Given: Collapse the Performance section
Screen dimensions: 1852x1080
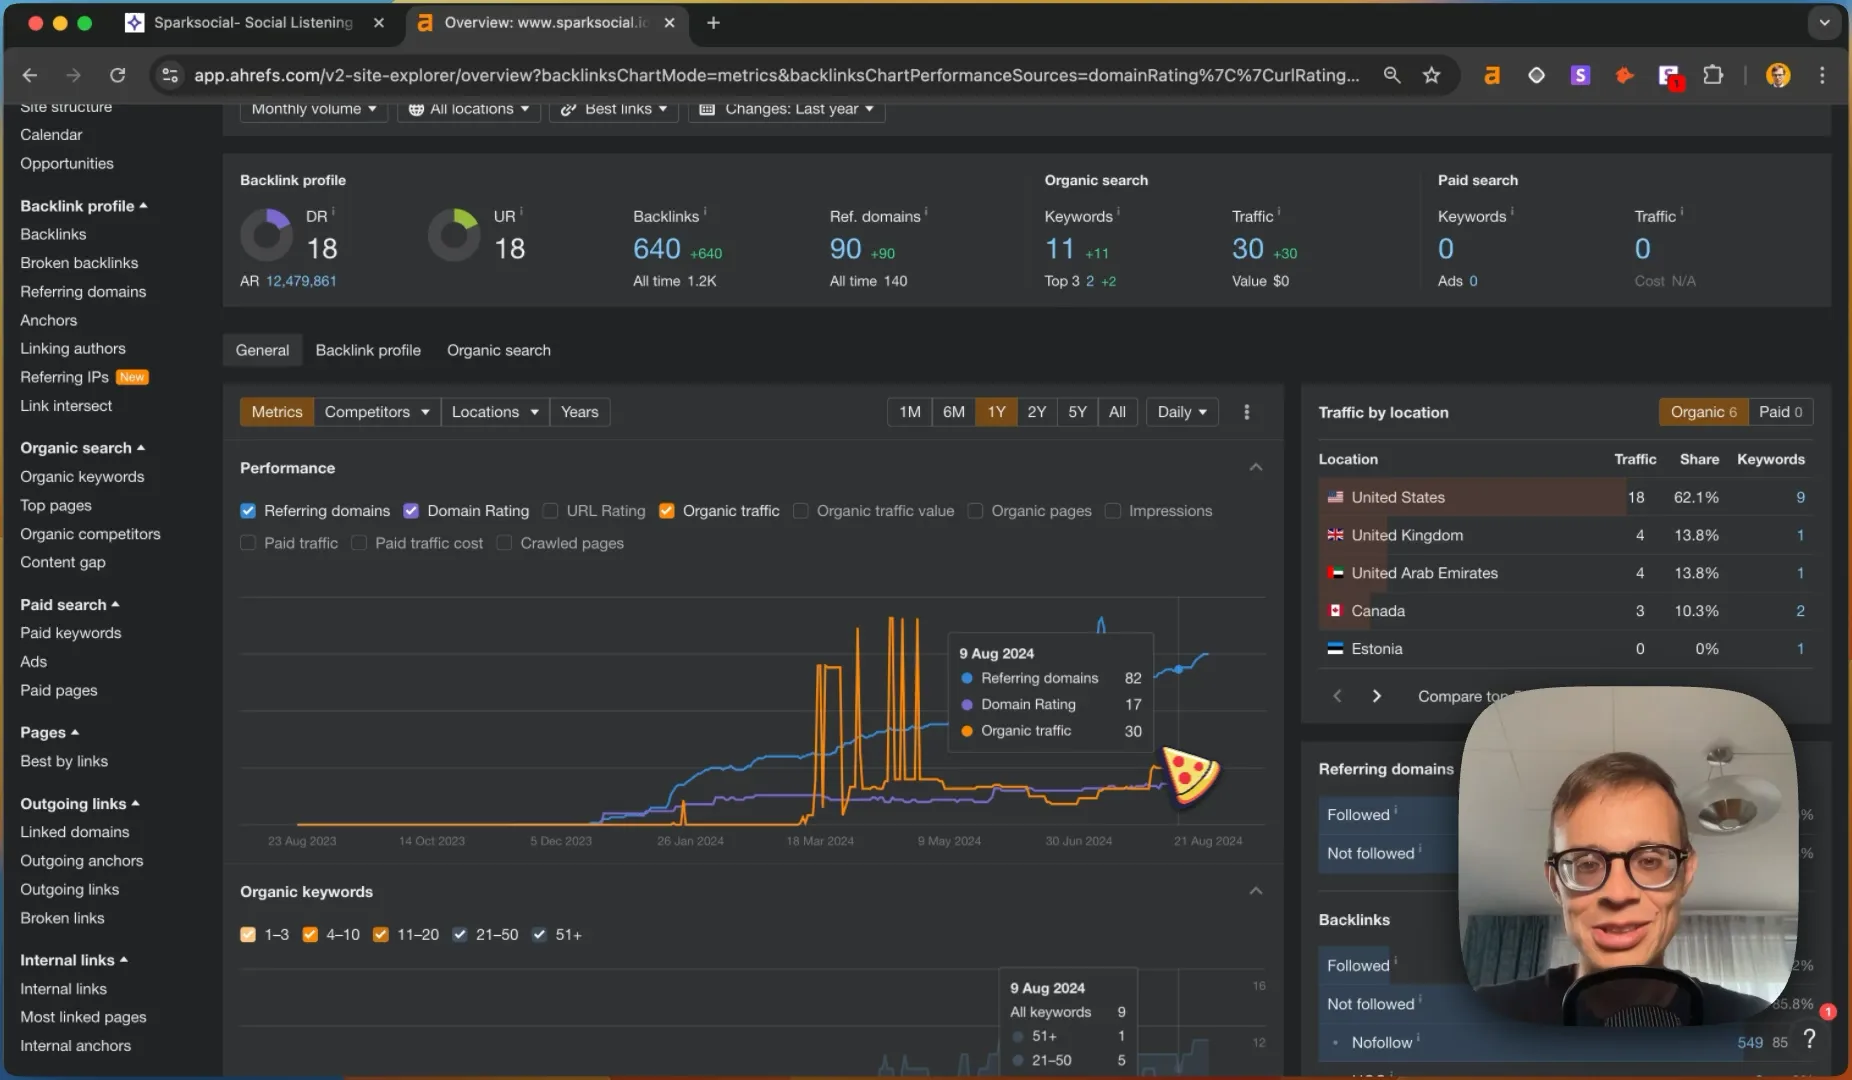Looking at the screenshot, I should 1256,468.
